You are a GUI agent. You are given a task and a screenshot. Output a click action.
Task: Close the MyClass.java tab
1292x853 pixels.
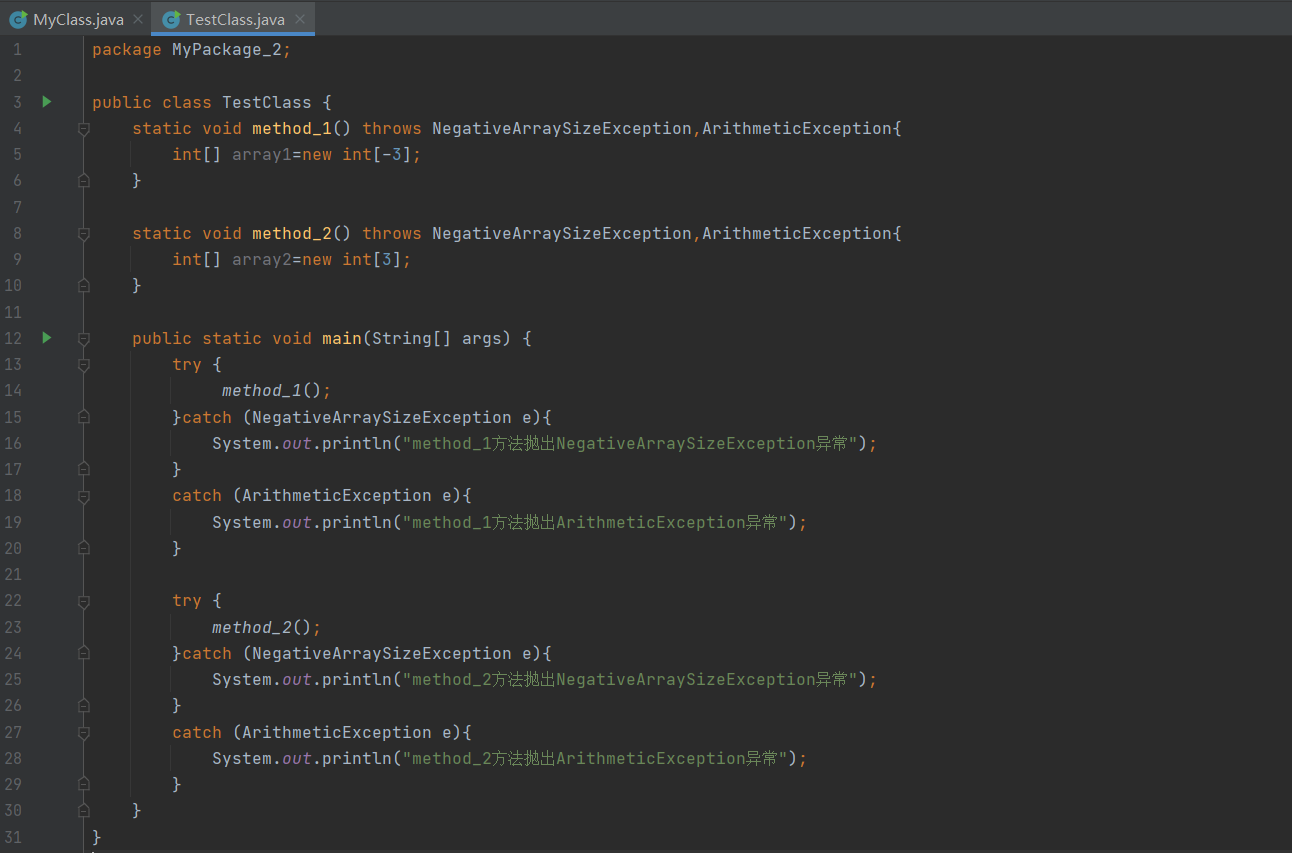coord(138,19)
